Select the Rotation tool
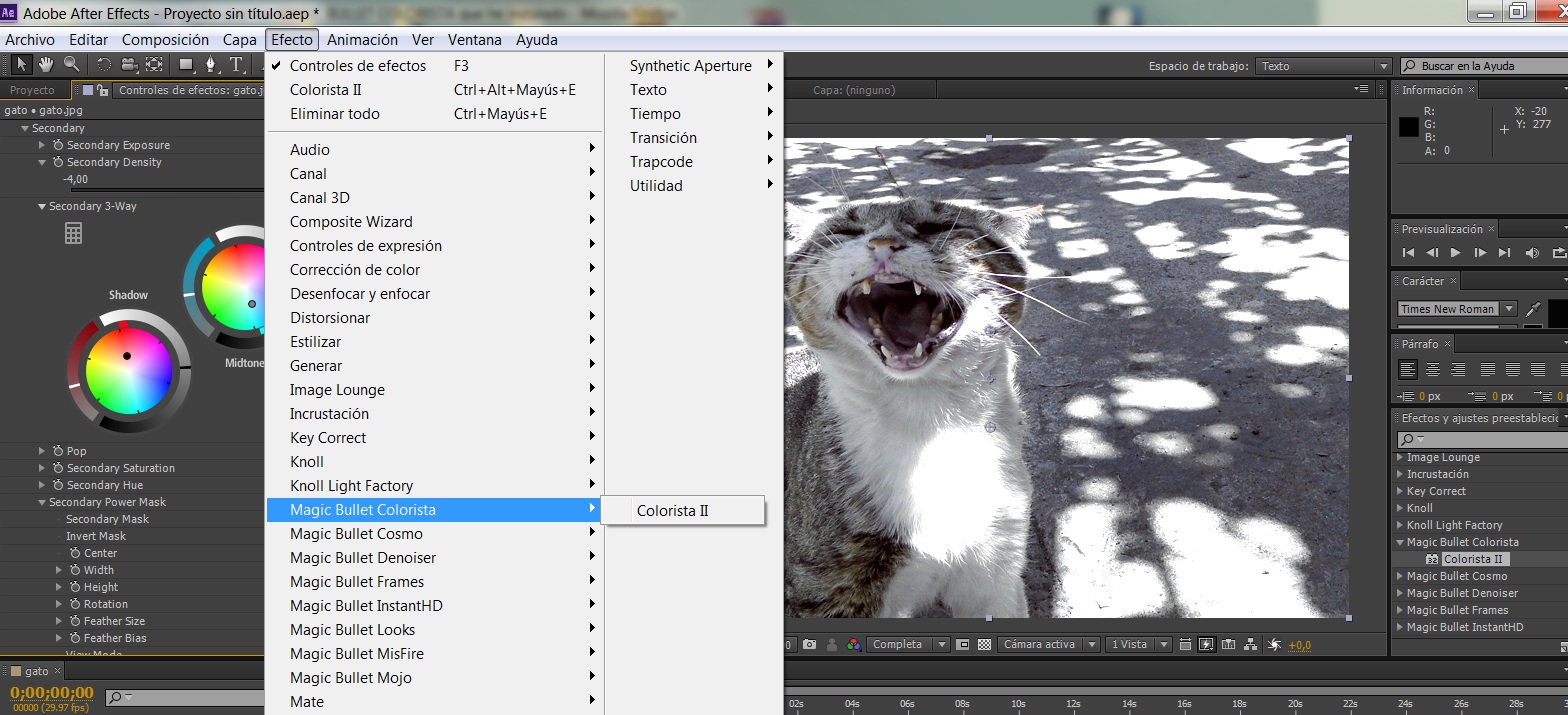The width and height of the screenshot is (1568, 715). click(104, 65)
